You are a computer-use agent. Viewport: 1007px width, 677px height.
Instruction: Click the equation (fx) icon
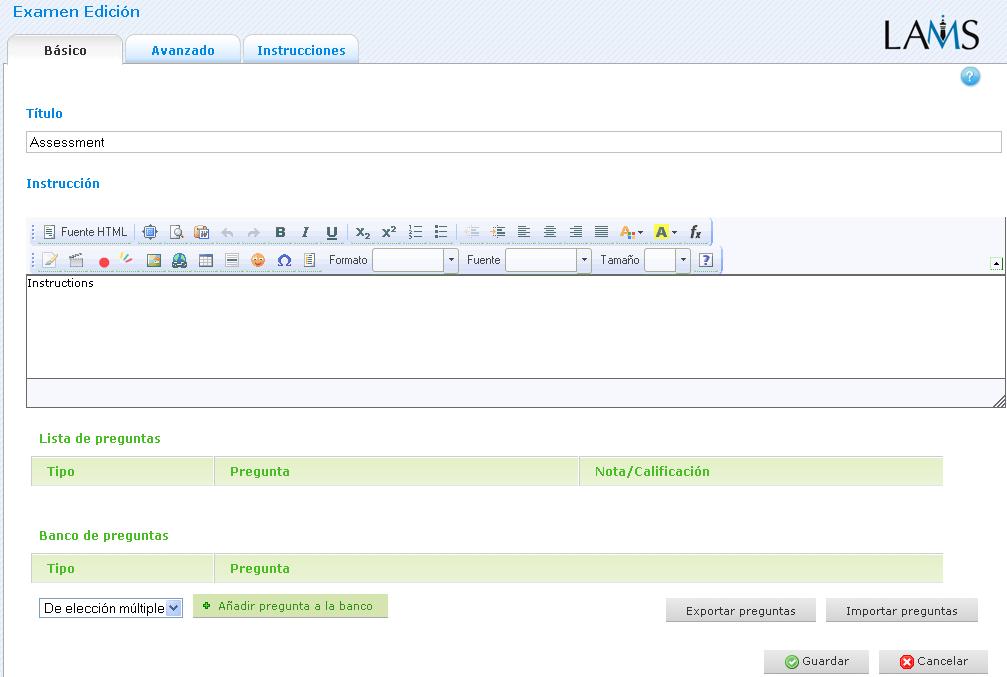click(x=696, y=232)
